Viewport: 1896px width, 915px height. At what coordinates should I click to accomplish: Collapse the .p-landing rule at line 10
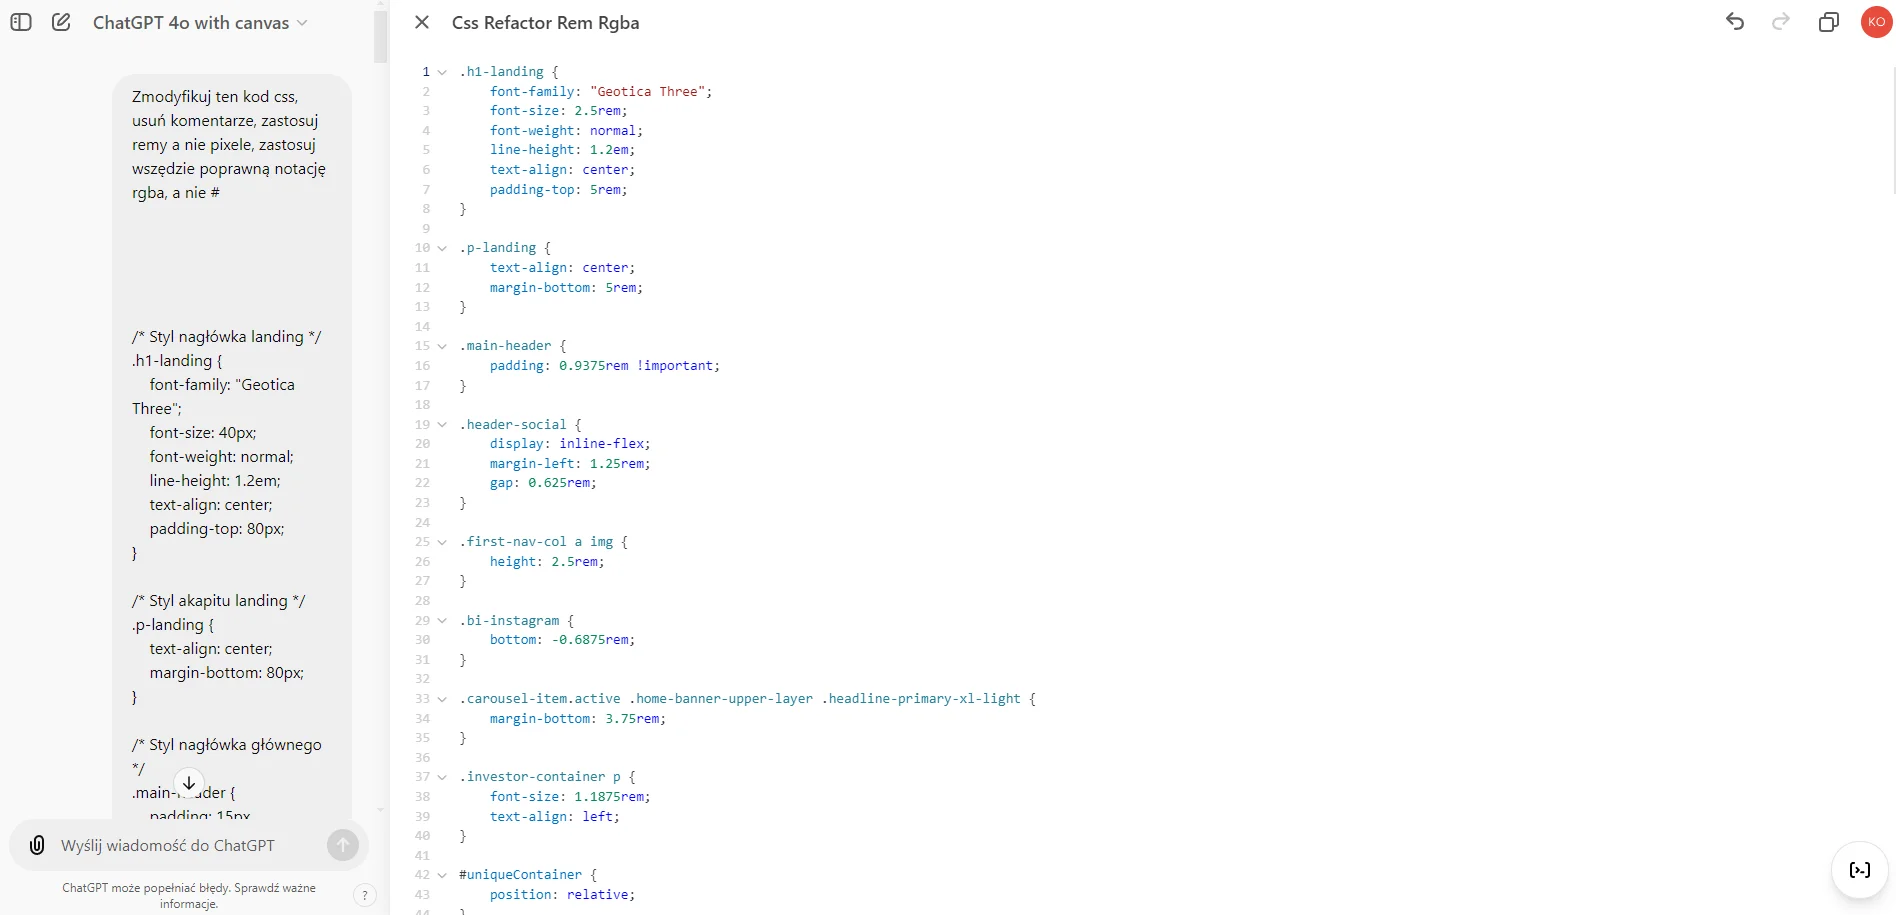click(442, 248)
